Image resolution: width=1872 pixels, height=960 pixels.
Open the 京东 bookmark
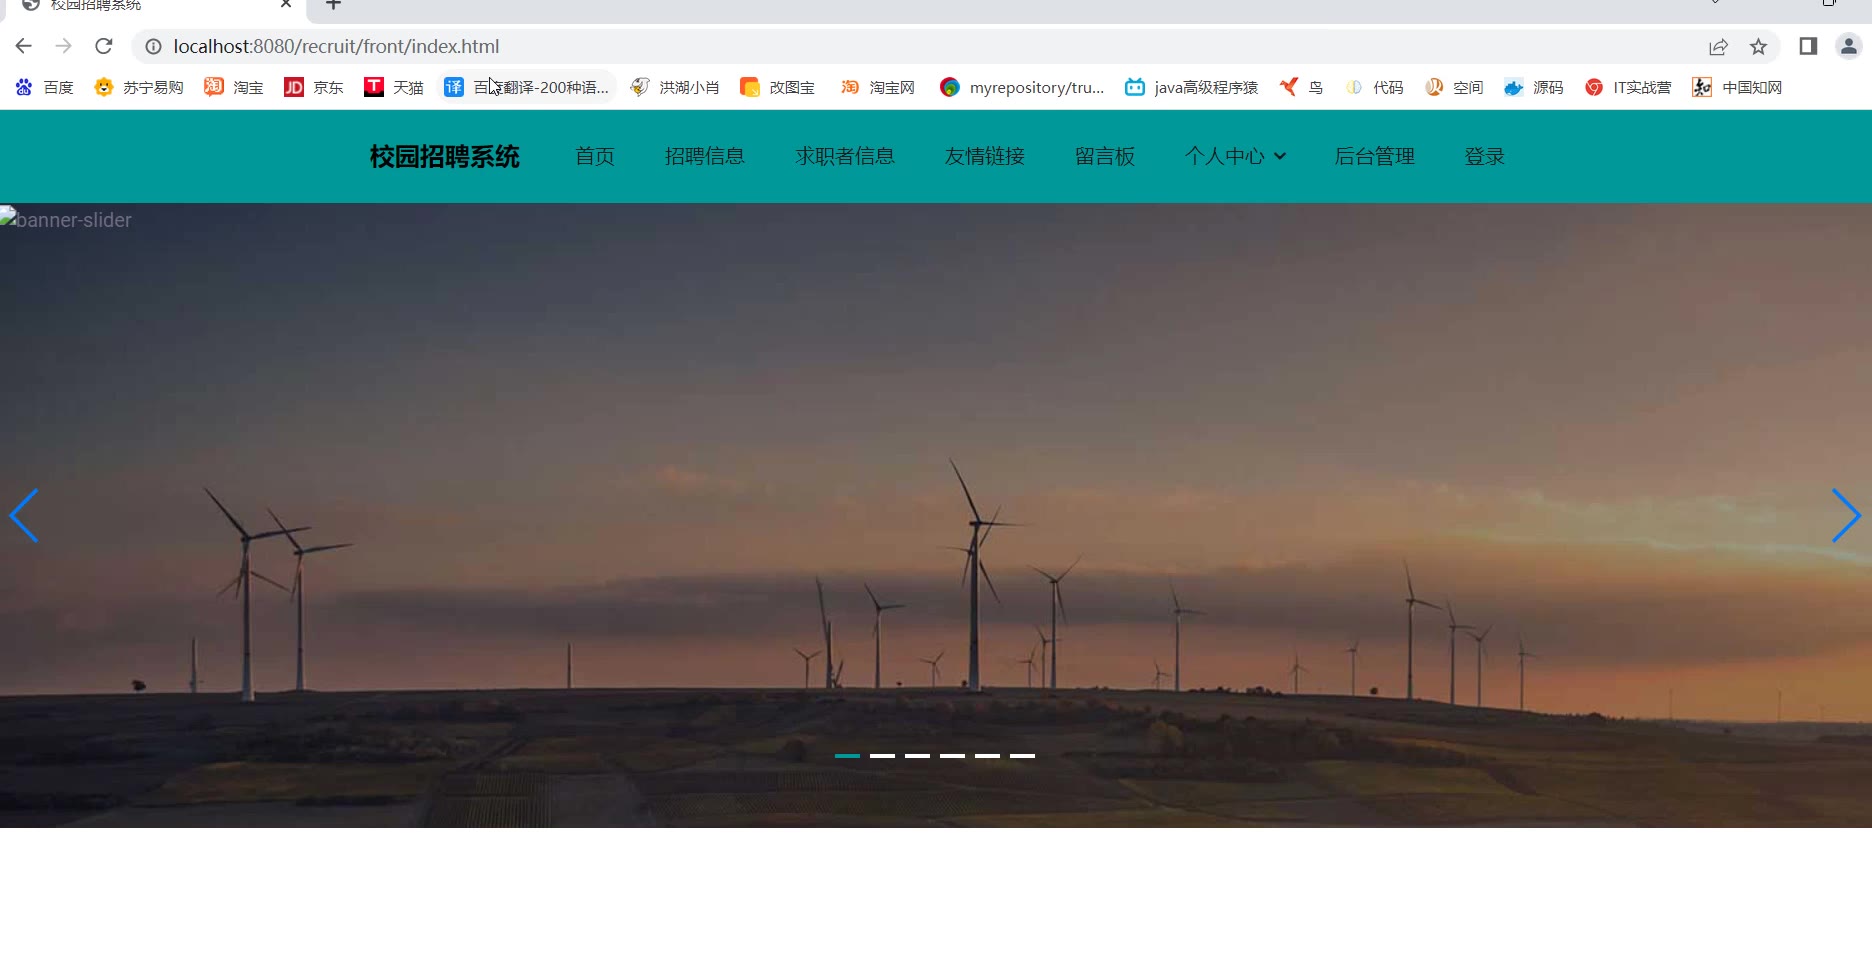(x=314, y=87)
